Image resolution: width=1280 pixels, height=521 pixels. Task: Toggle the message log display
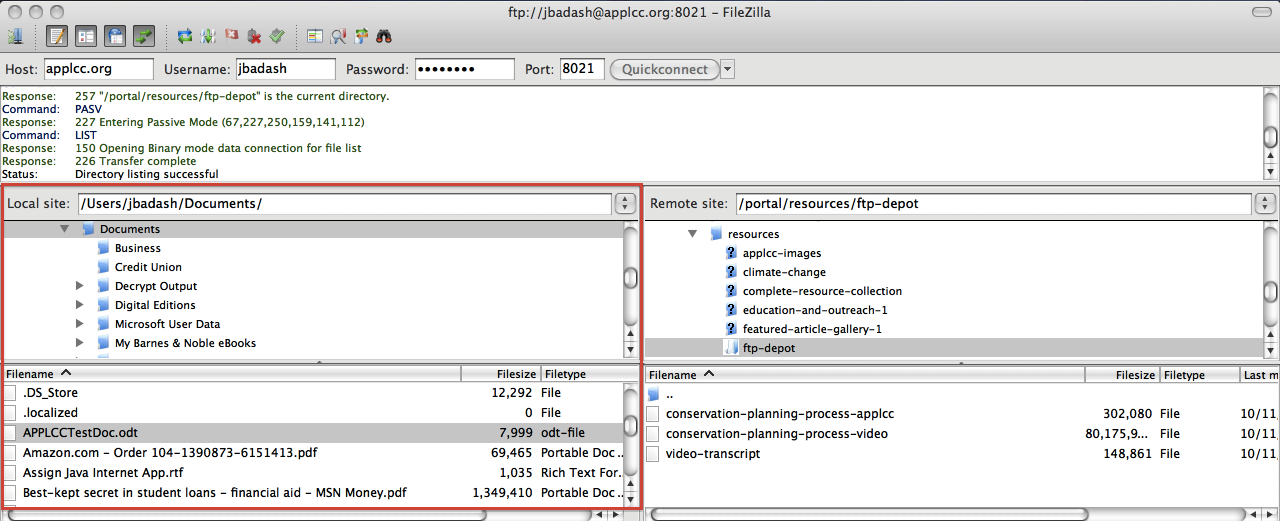57,37
